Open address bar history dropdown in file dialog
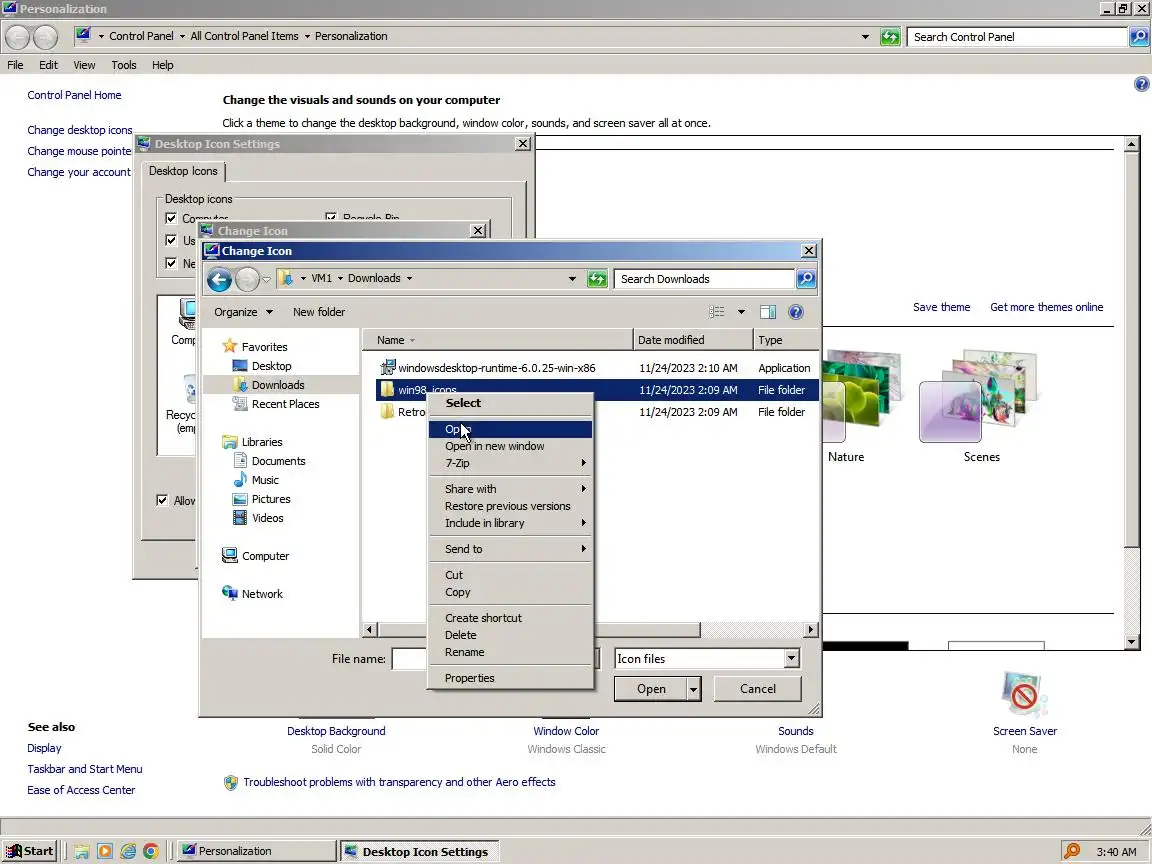Viewport: 1152px width, 864px height. (x=572, y=278)
